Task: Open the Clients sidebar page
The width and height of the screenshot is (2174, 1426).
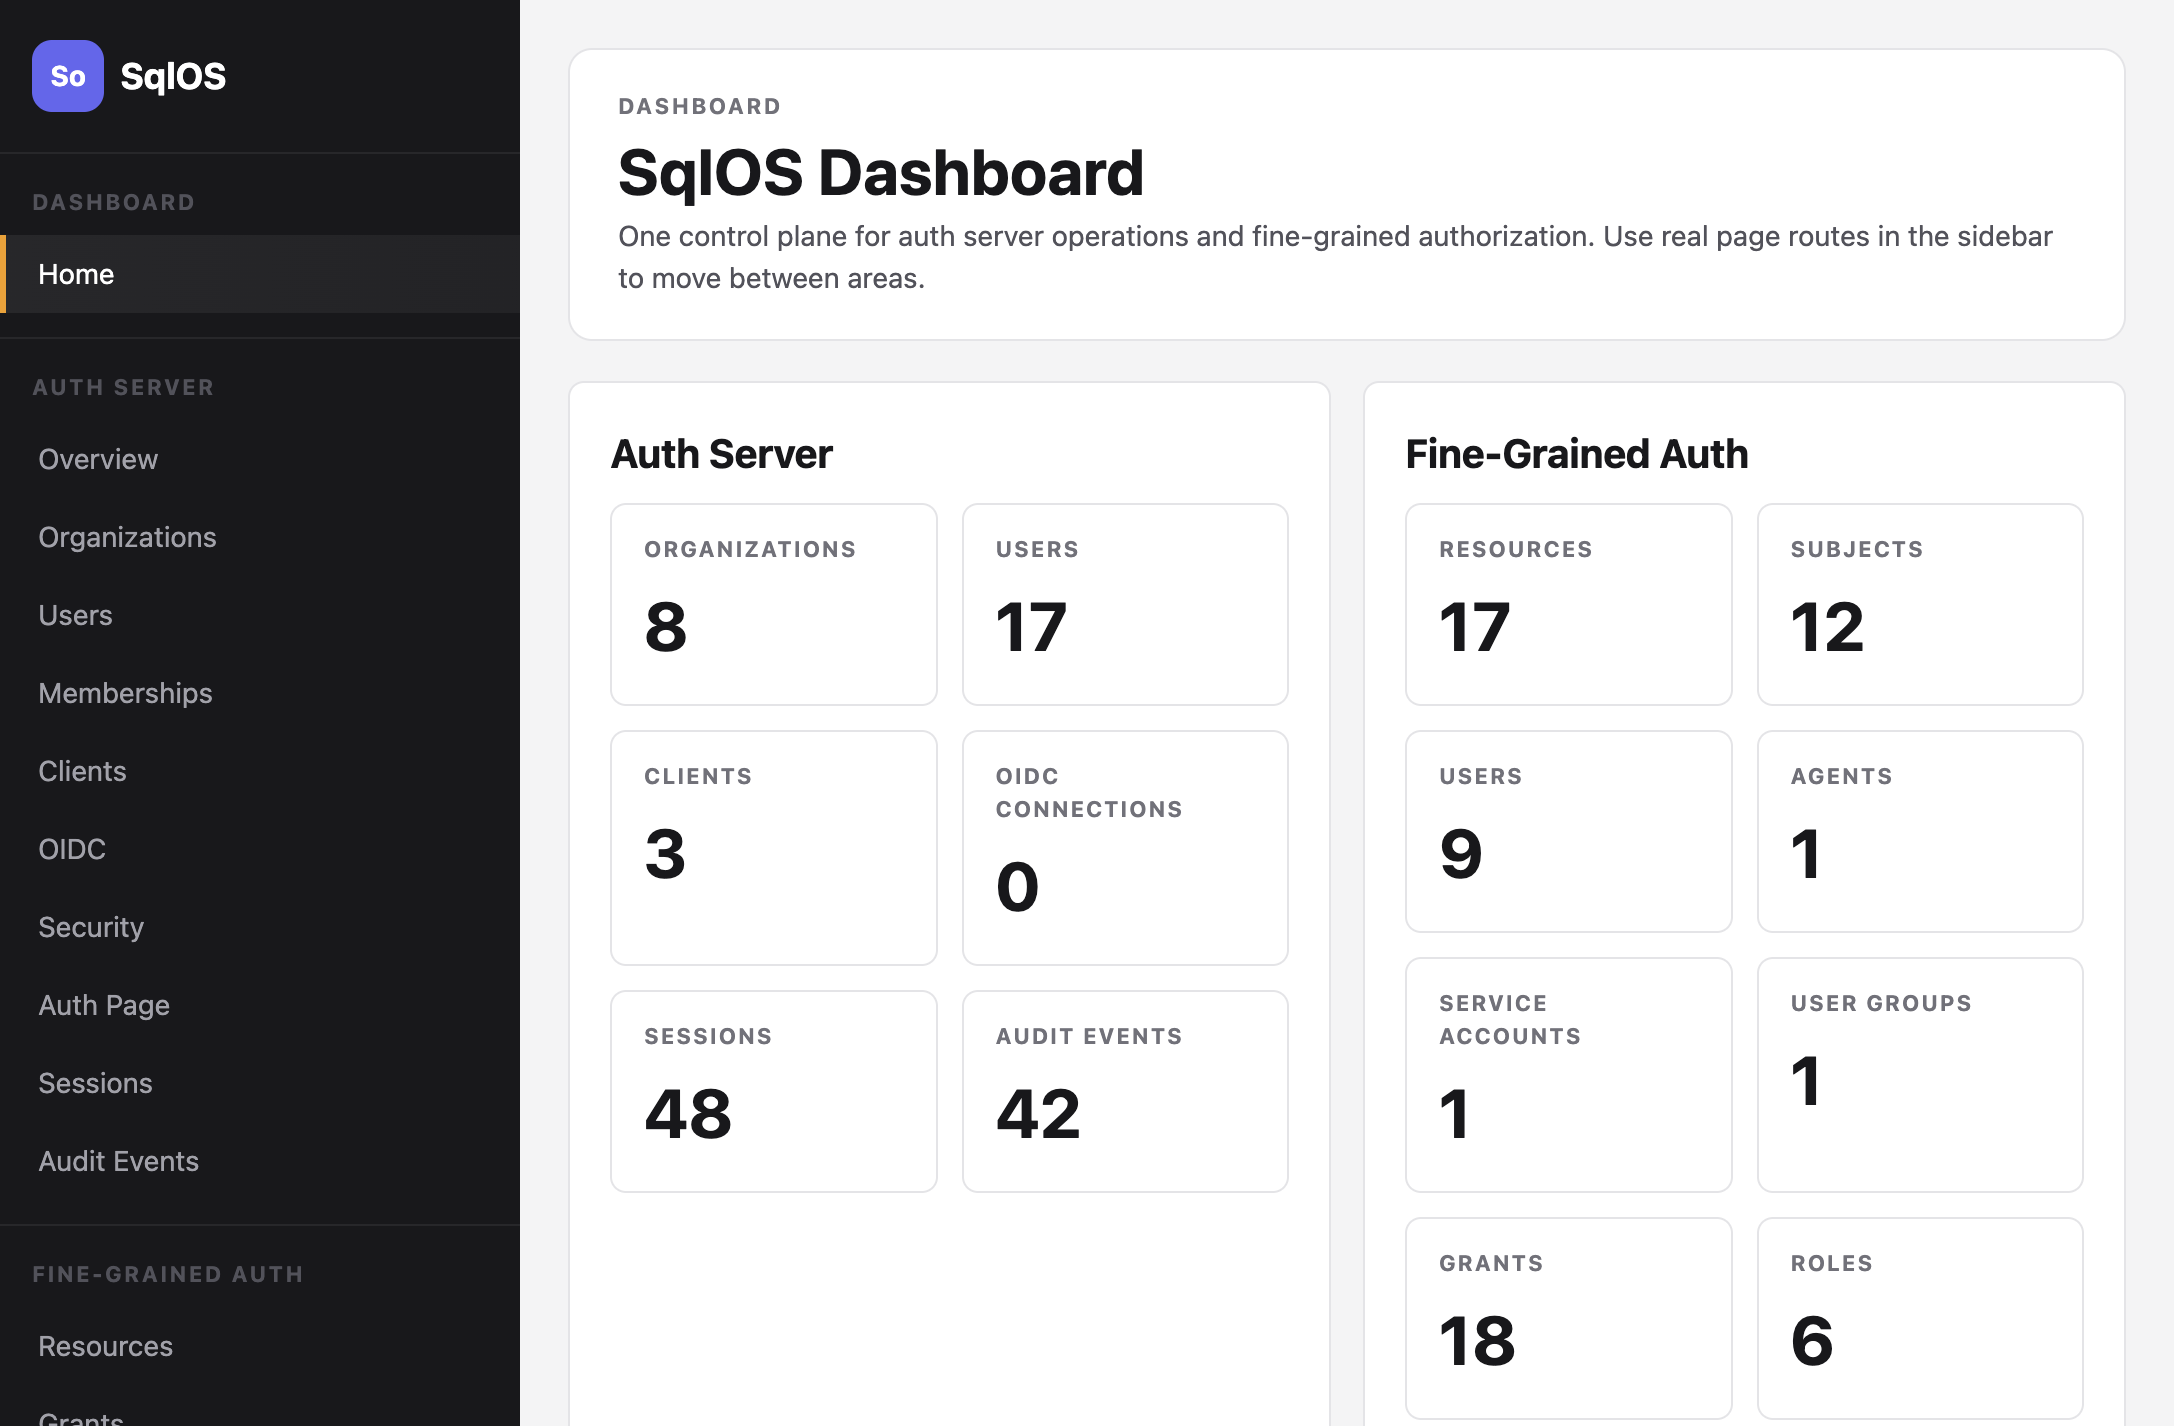Action: tap(82, 771)
